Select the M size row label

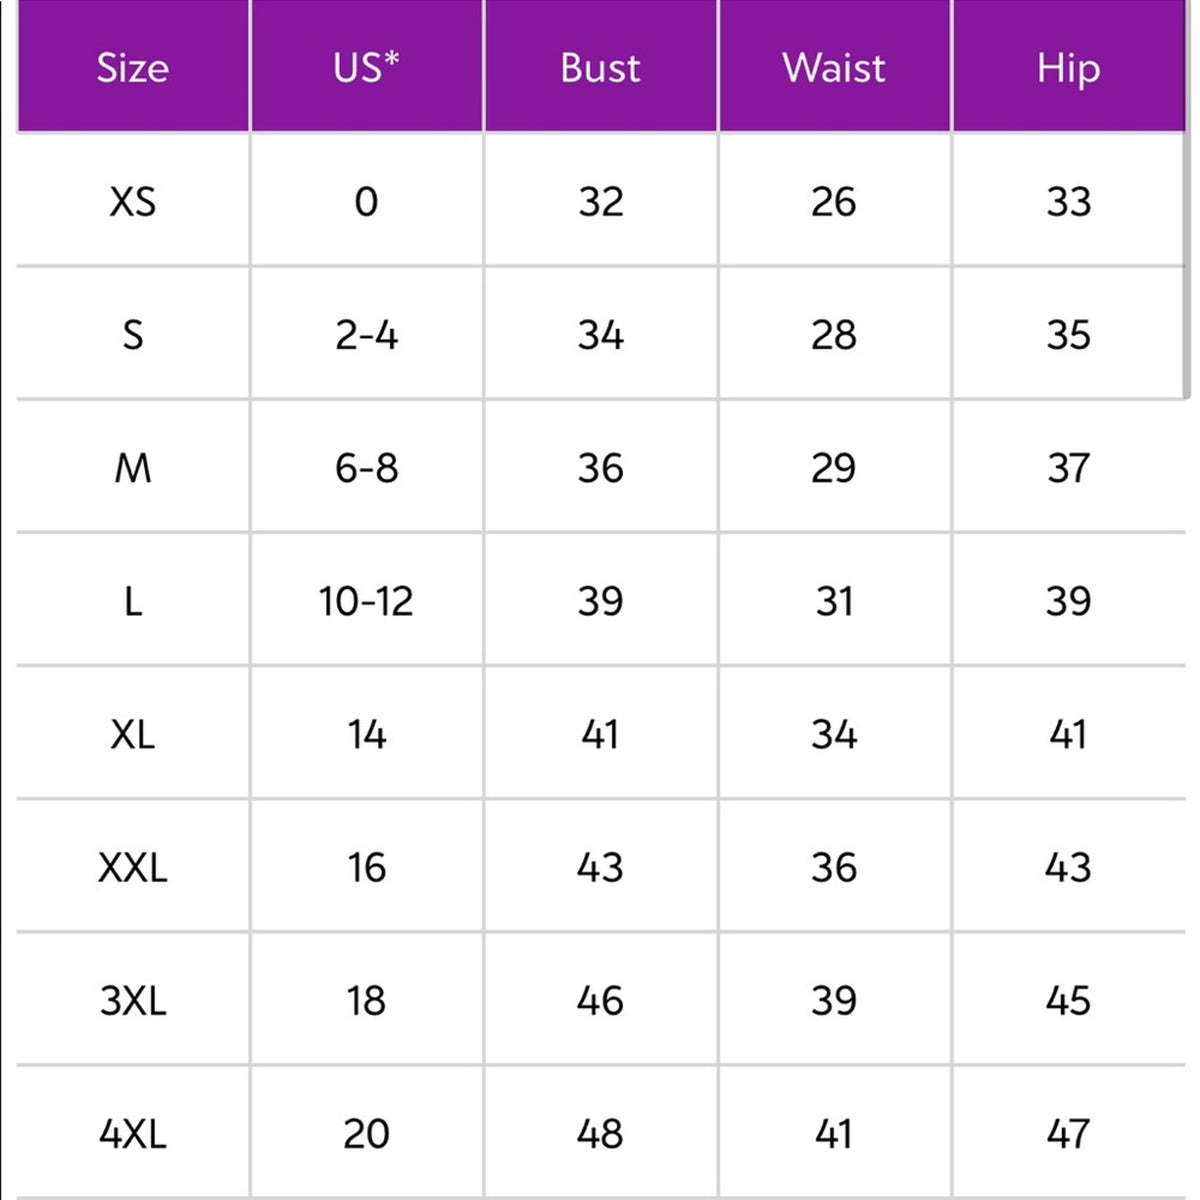133,467
